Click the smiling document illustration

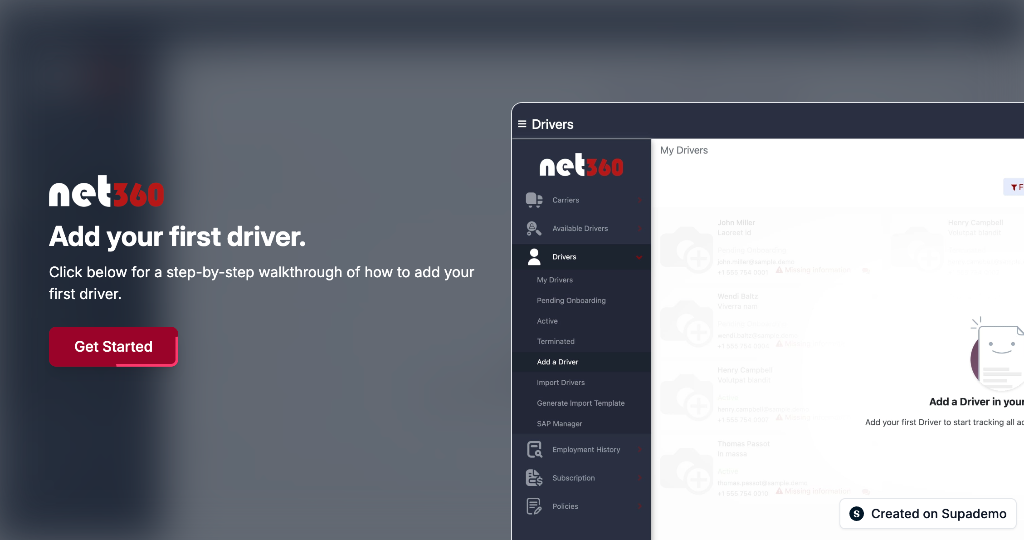click(997, 353)
